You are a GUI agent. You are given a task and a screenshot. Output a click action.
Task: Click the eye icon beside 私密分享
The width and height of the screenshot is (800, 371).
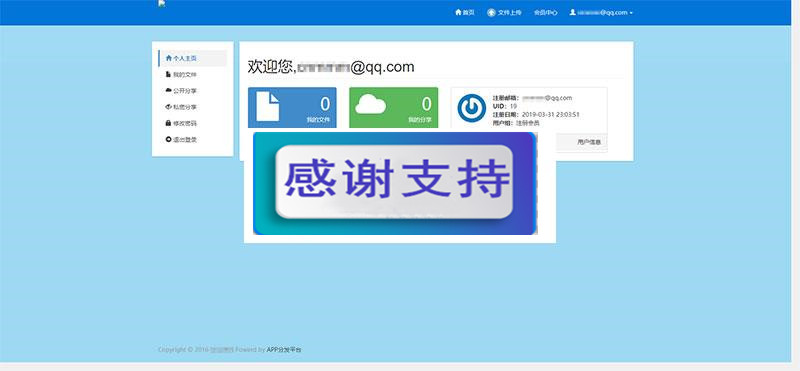click(169, 107)
